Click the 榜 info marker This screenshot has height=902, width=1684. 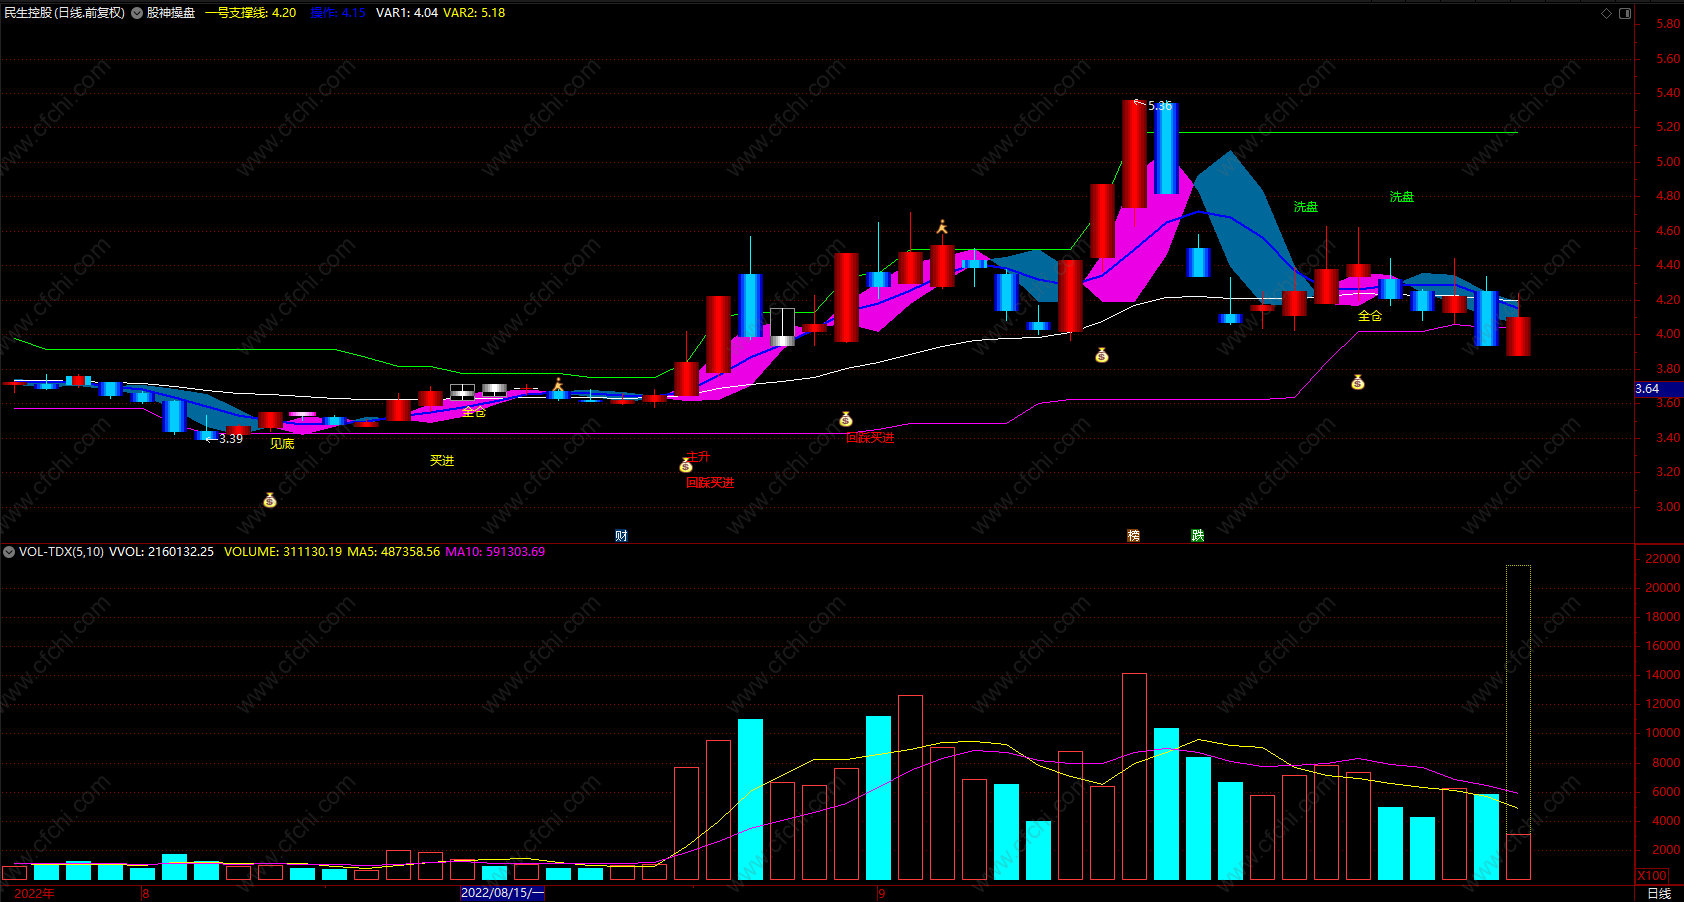tap(1134, 536)
